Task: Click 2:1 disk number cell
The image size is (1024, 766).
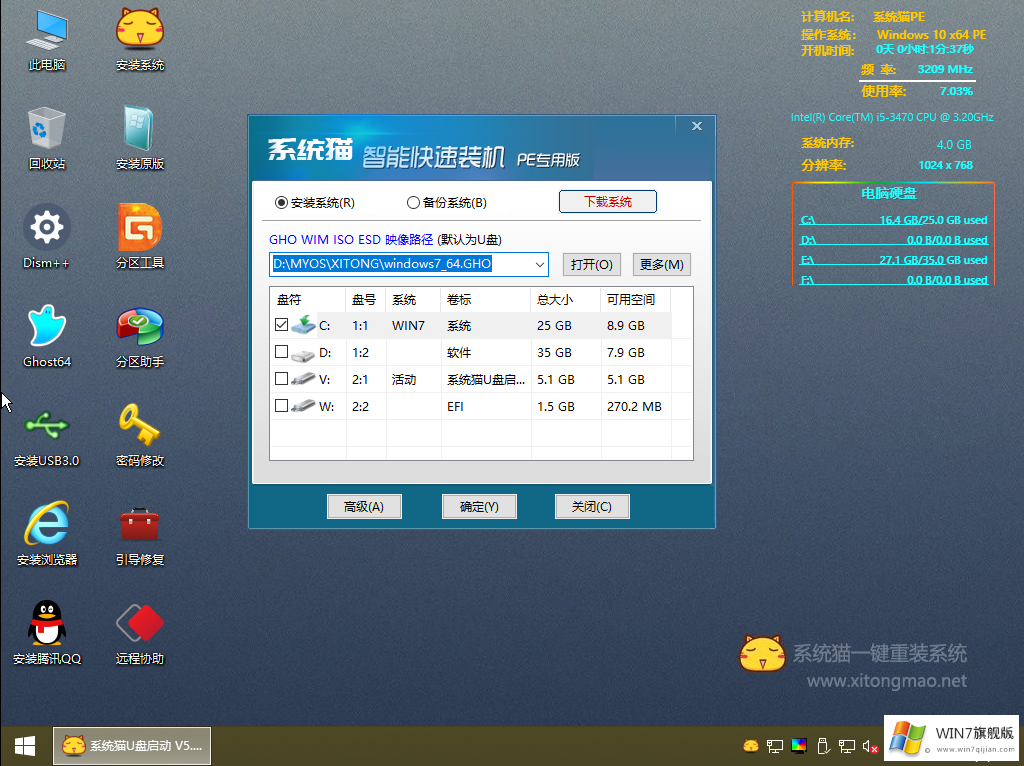Action: (360, 379)
